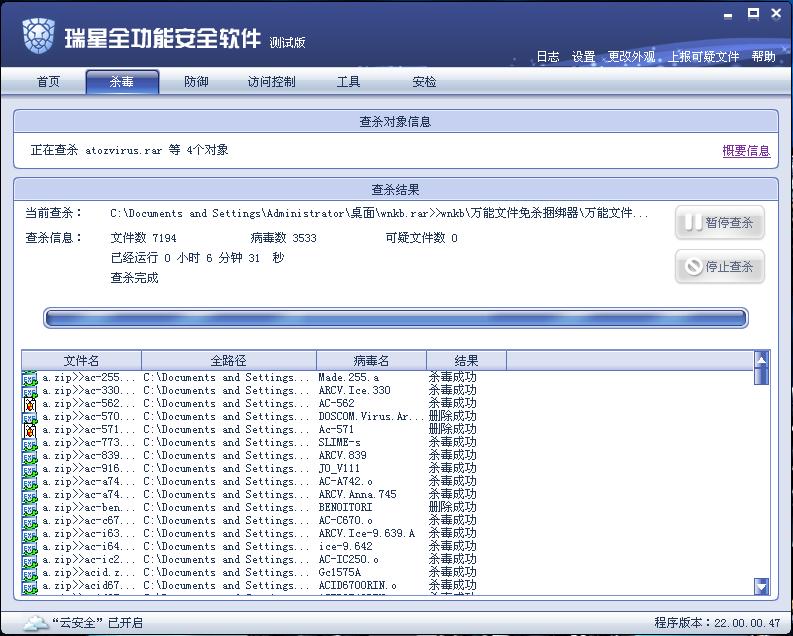The width and height of the screenshot is (793, 636).
Task: Open the 概要信息 summary link
Action: (746, 151)
